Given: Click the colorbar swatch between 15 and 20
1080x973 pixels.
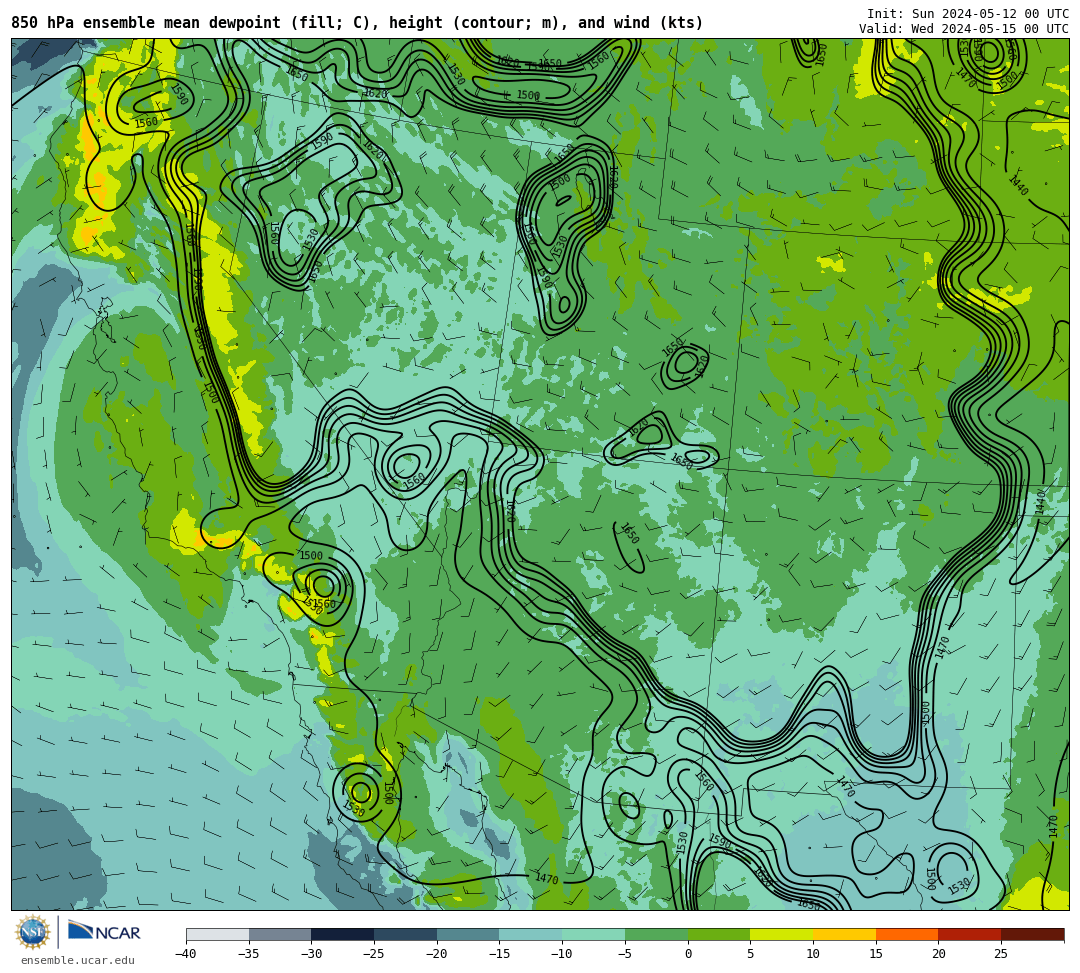Looking at the screenshot, I should [x=907, y=934].
